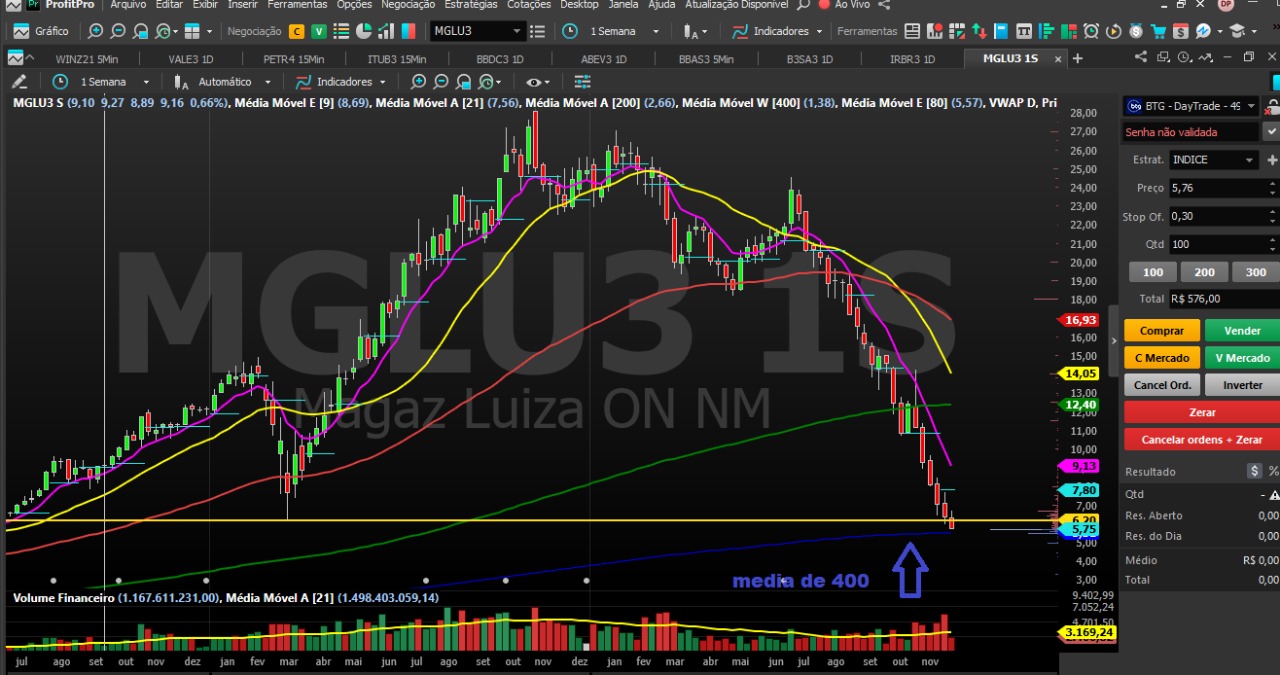Open the shopping cart icon in Ferramentas
The image size is (1280, 675).
coord(1160,31)
